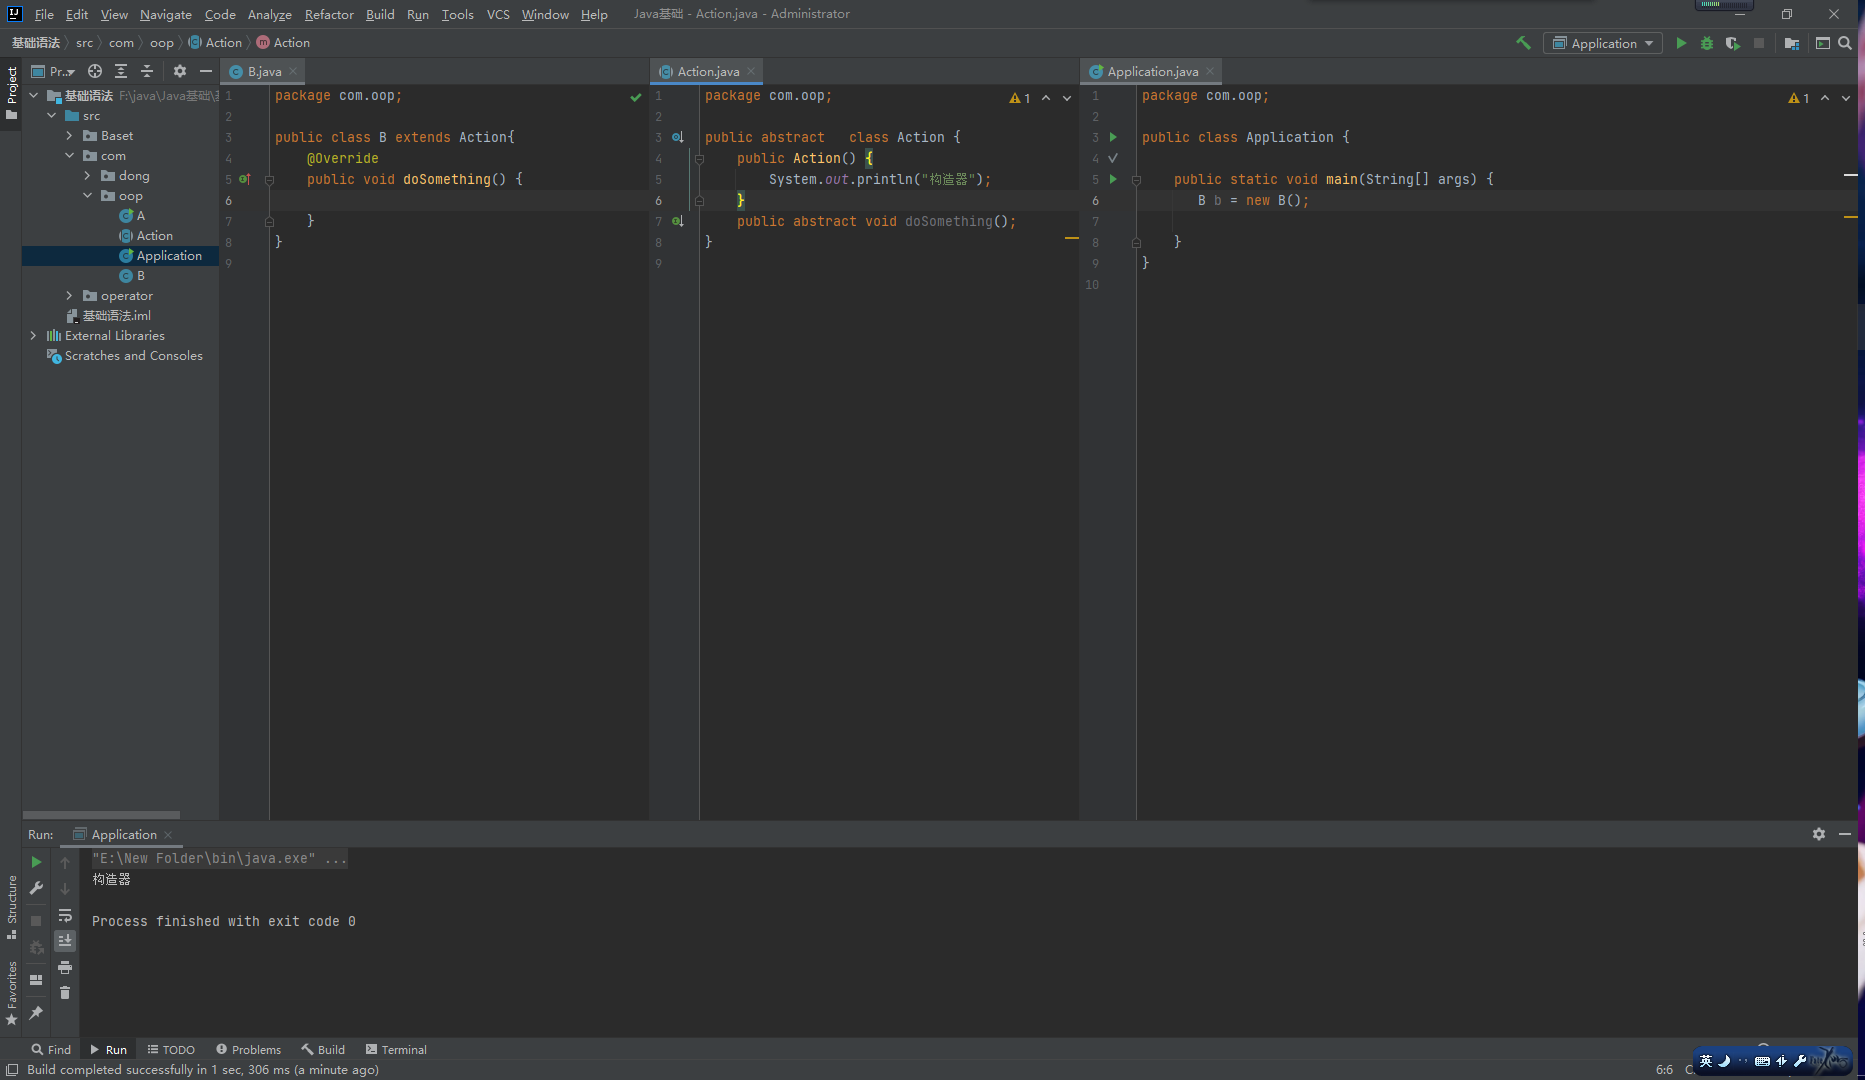The width and height of the screenshot is (1865, 1080).
Task: Toggle soft-wrap in Run console
Action: [65, 915]
